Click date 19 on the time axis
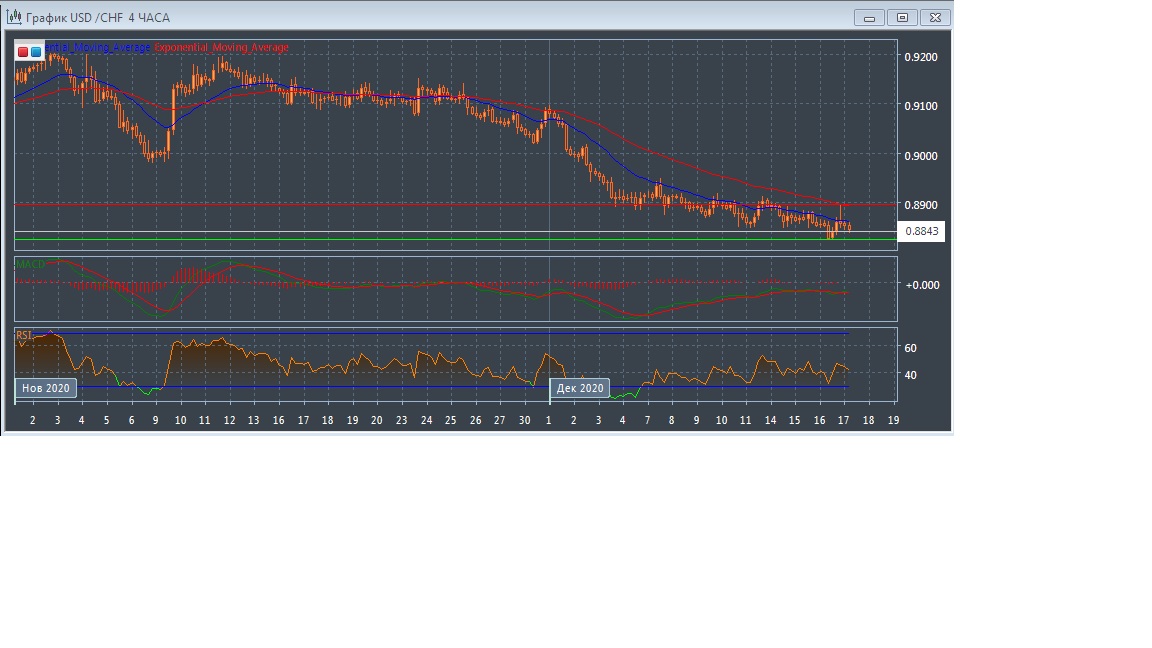Screen dimensions: 1152x648 [x=893, y=420]
